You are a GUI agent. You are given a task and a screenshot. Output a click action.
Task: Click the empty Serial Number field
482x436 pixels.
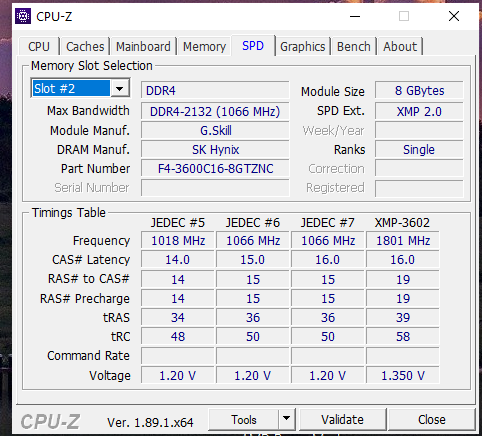[215, 188]
